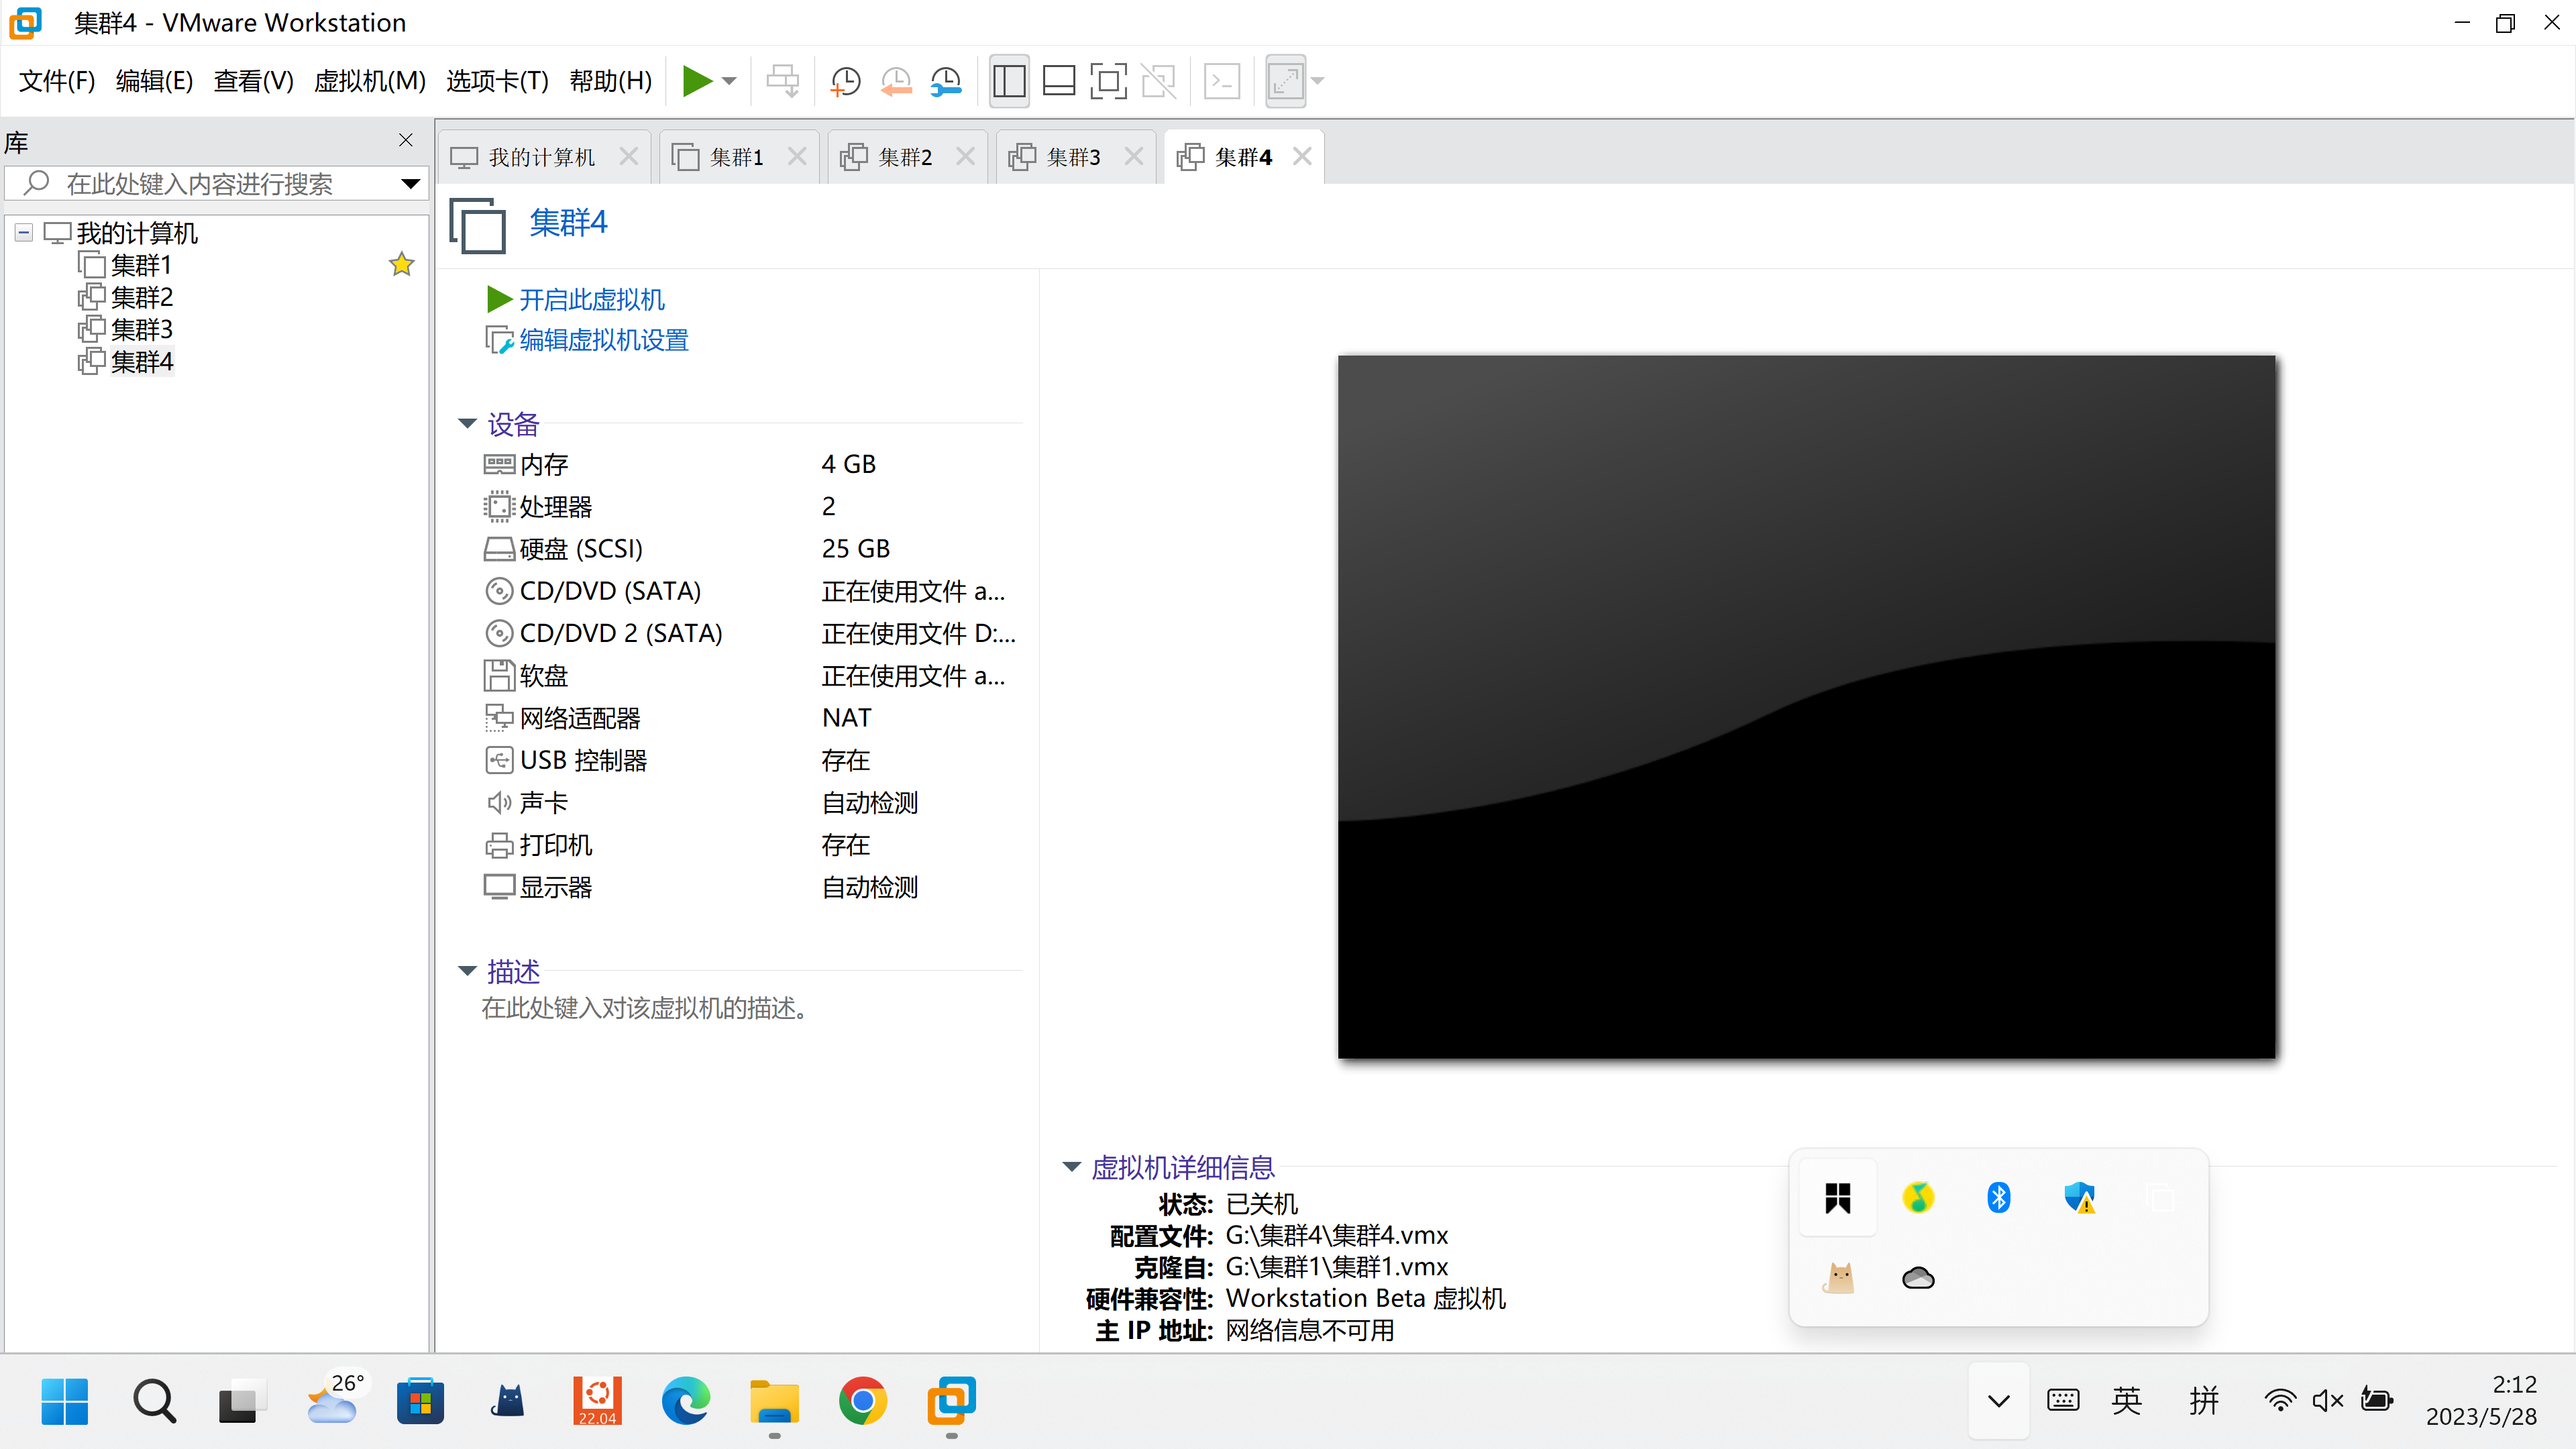Click the OneDrive cloud tray icon
Screen dimensions: 2576x1449
pyautogui.click(x=1918, y=1277)
